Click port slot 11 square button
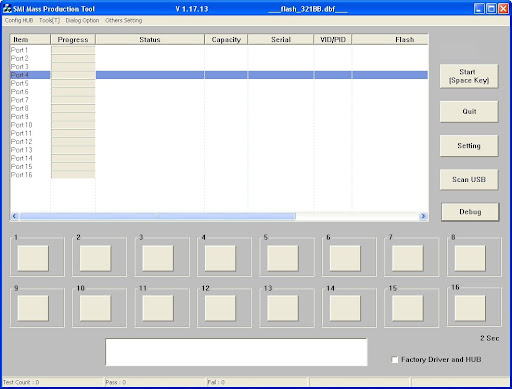The width and height of the screenshot is (512, 389). click(158, 309)
